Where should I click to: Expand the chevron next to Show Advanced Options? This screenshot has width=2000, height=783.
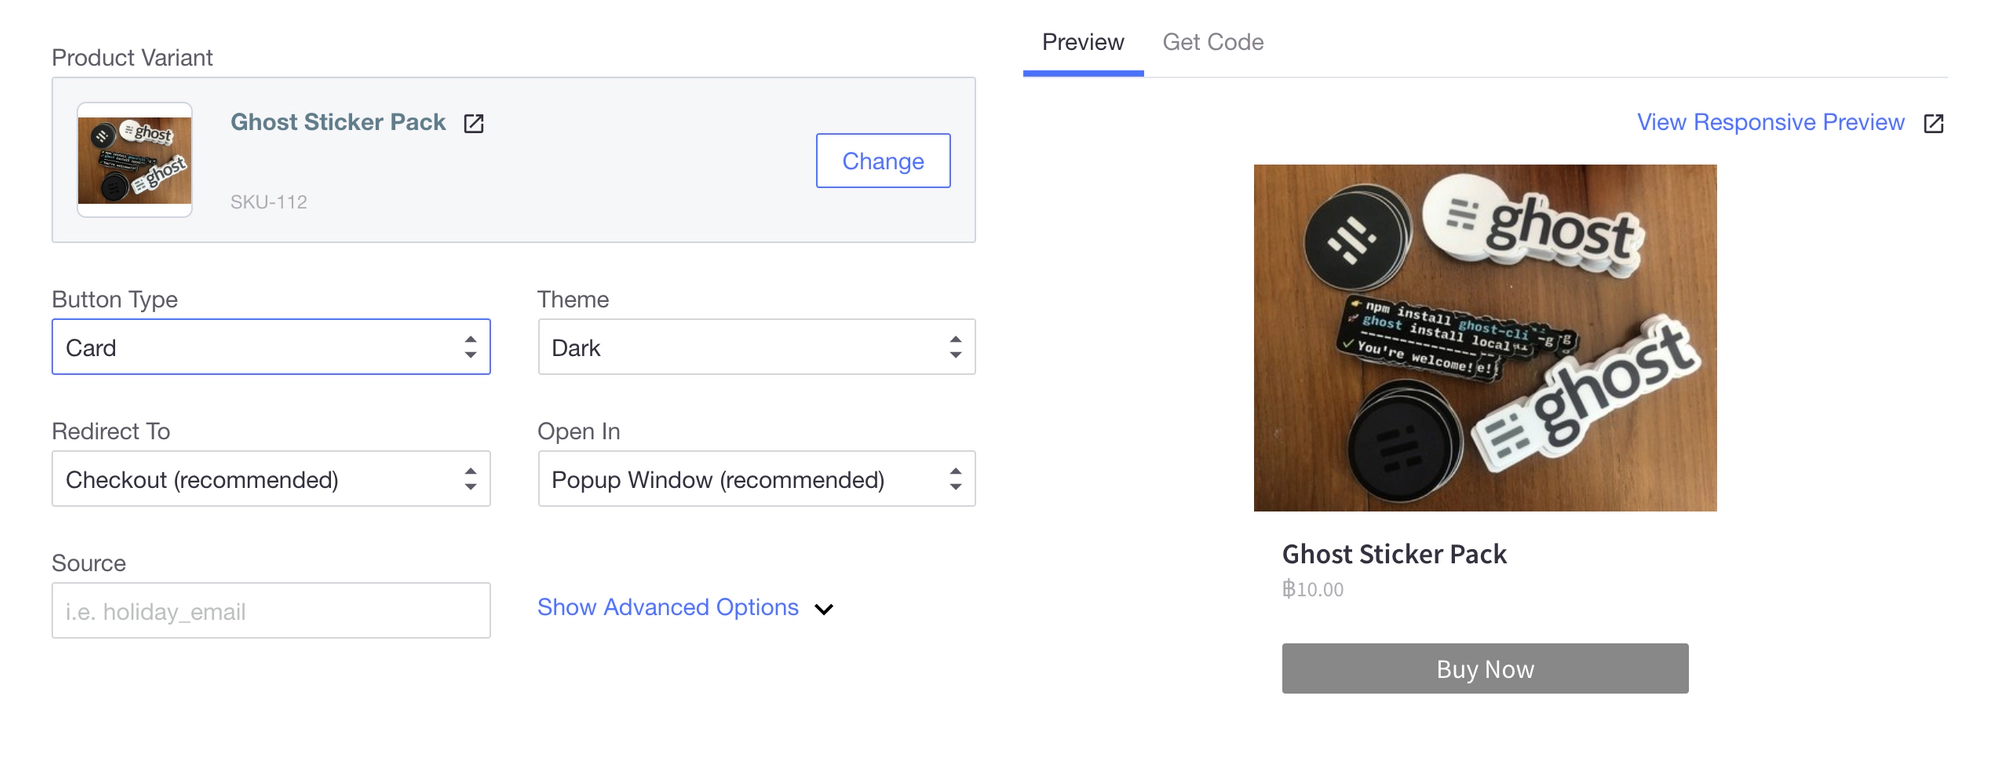point(824,609)
